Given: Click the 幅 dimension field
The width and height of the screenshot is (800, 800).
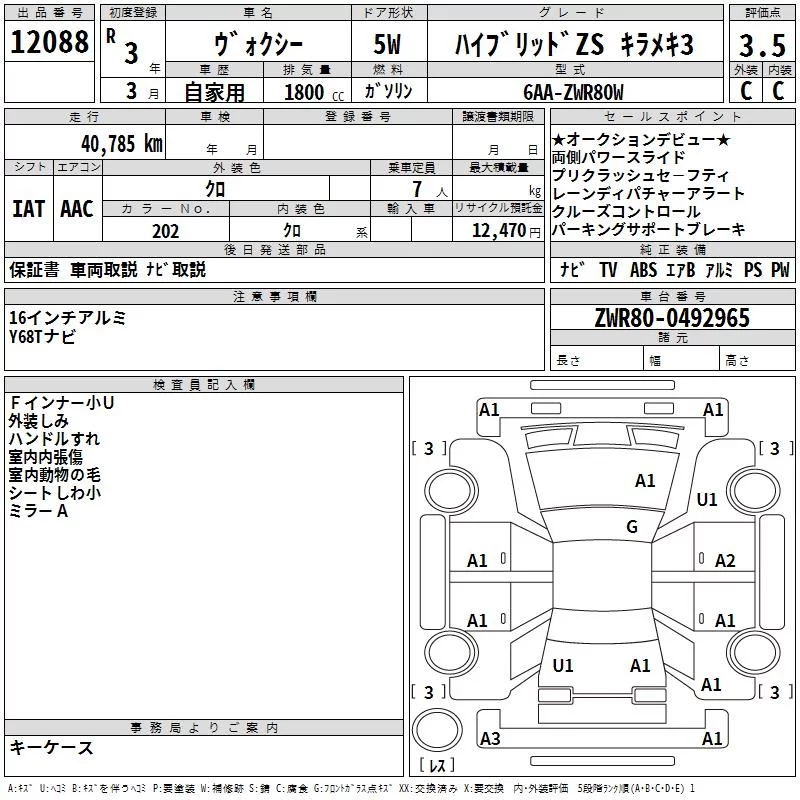Looking at the screenshot, I should point(681,360).
